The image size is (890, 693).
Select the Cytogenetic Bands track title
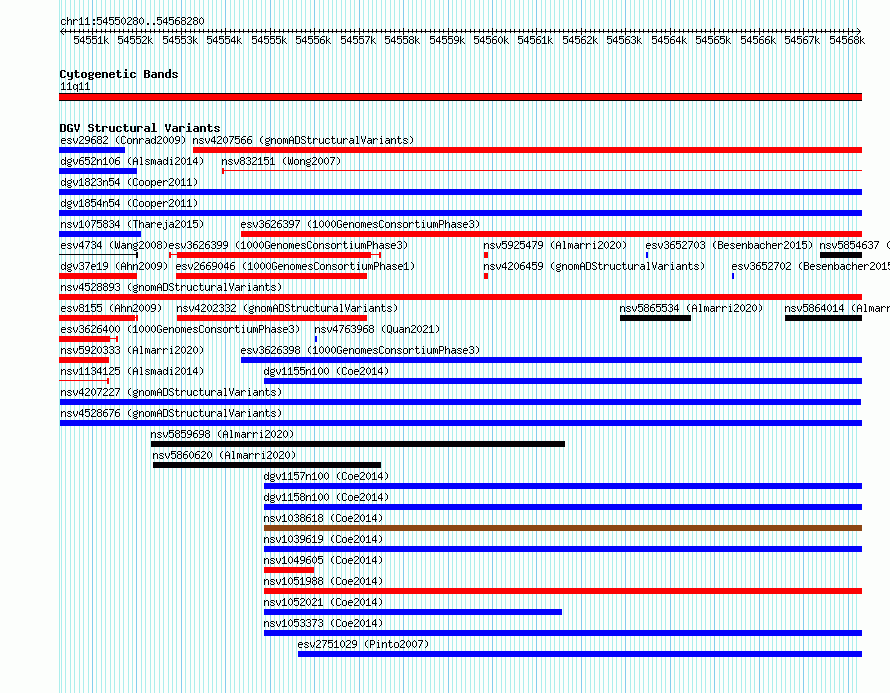[119, 74]
